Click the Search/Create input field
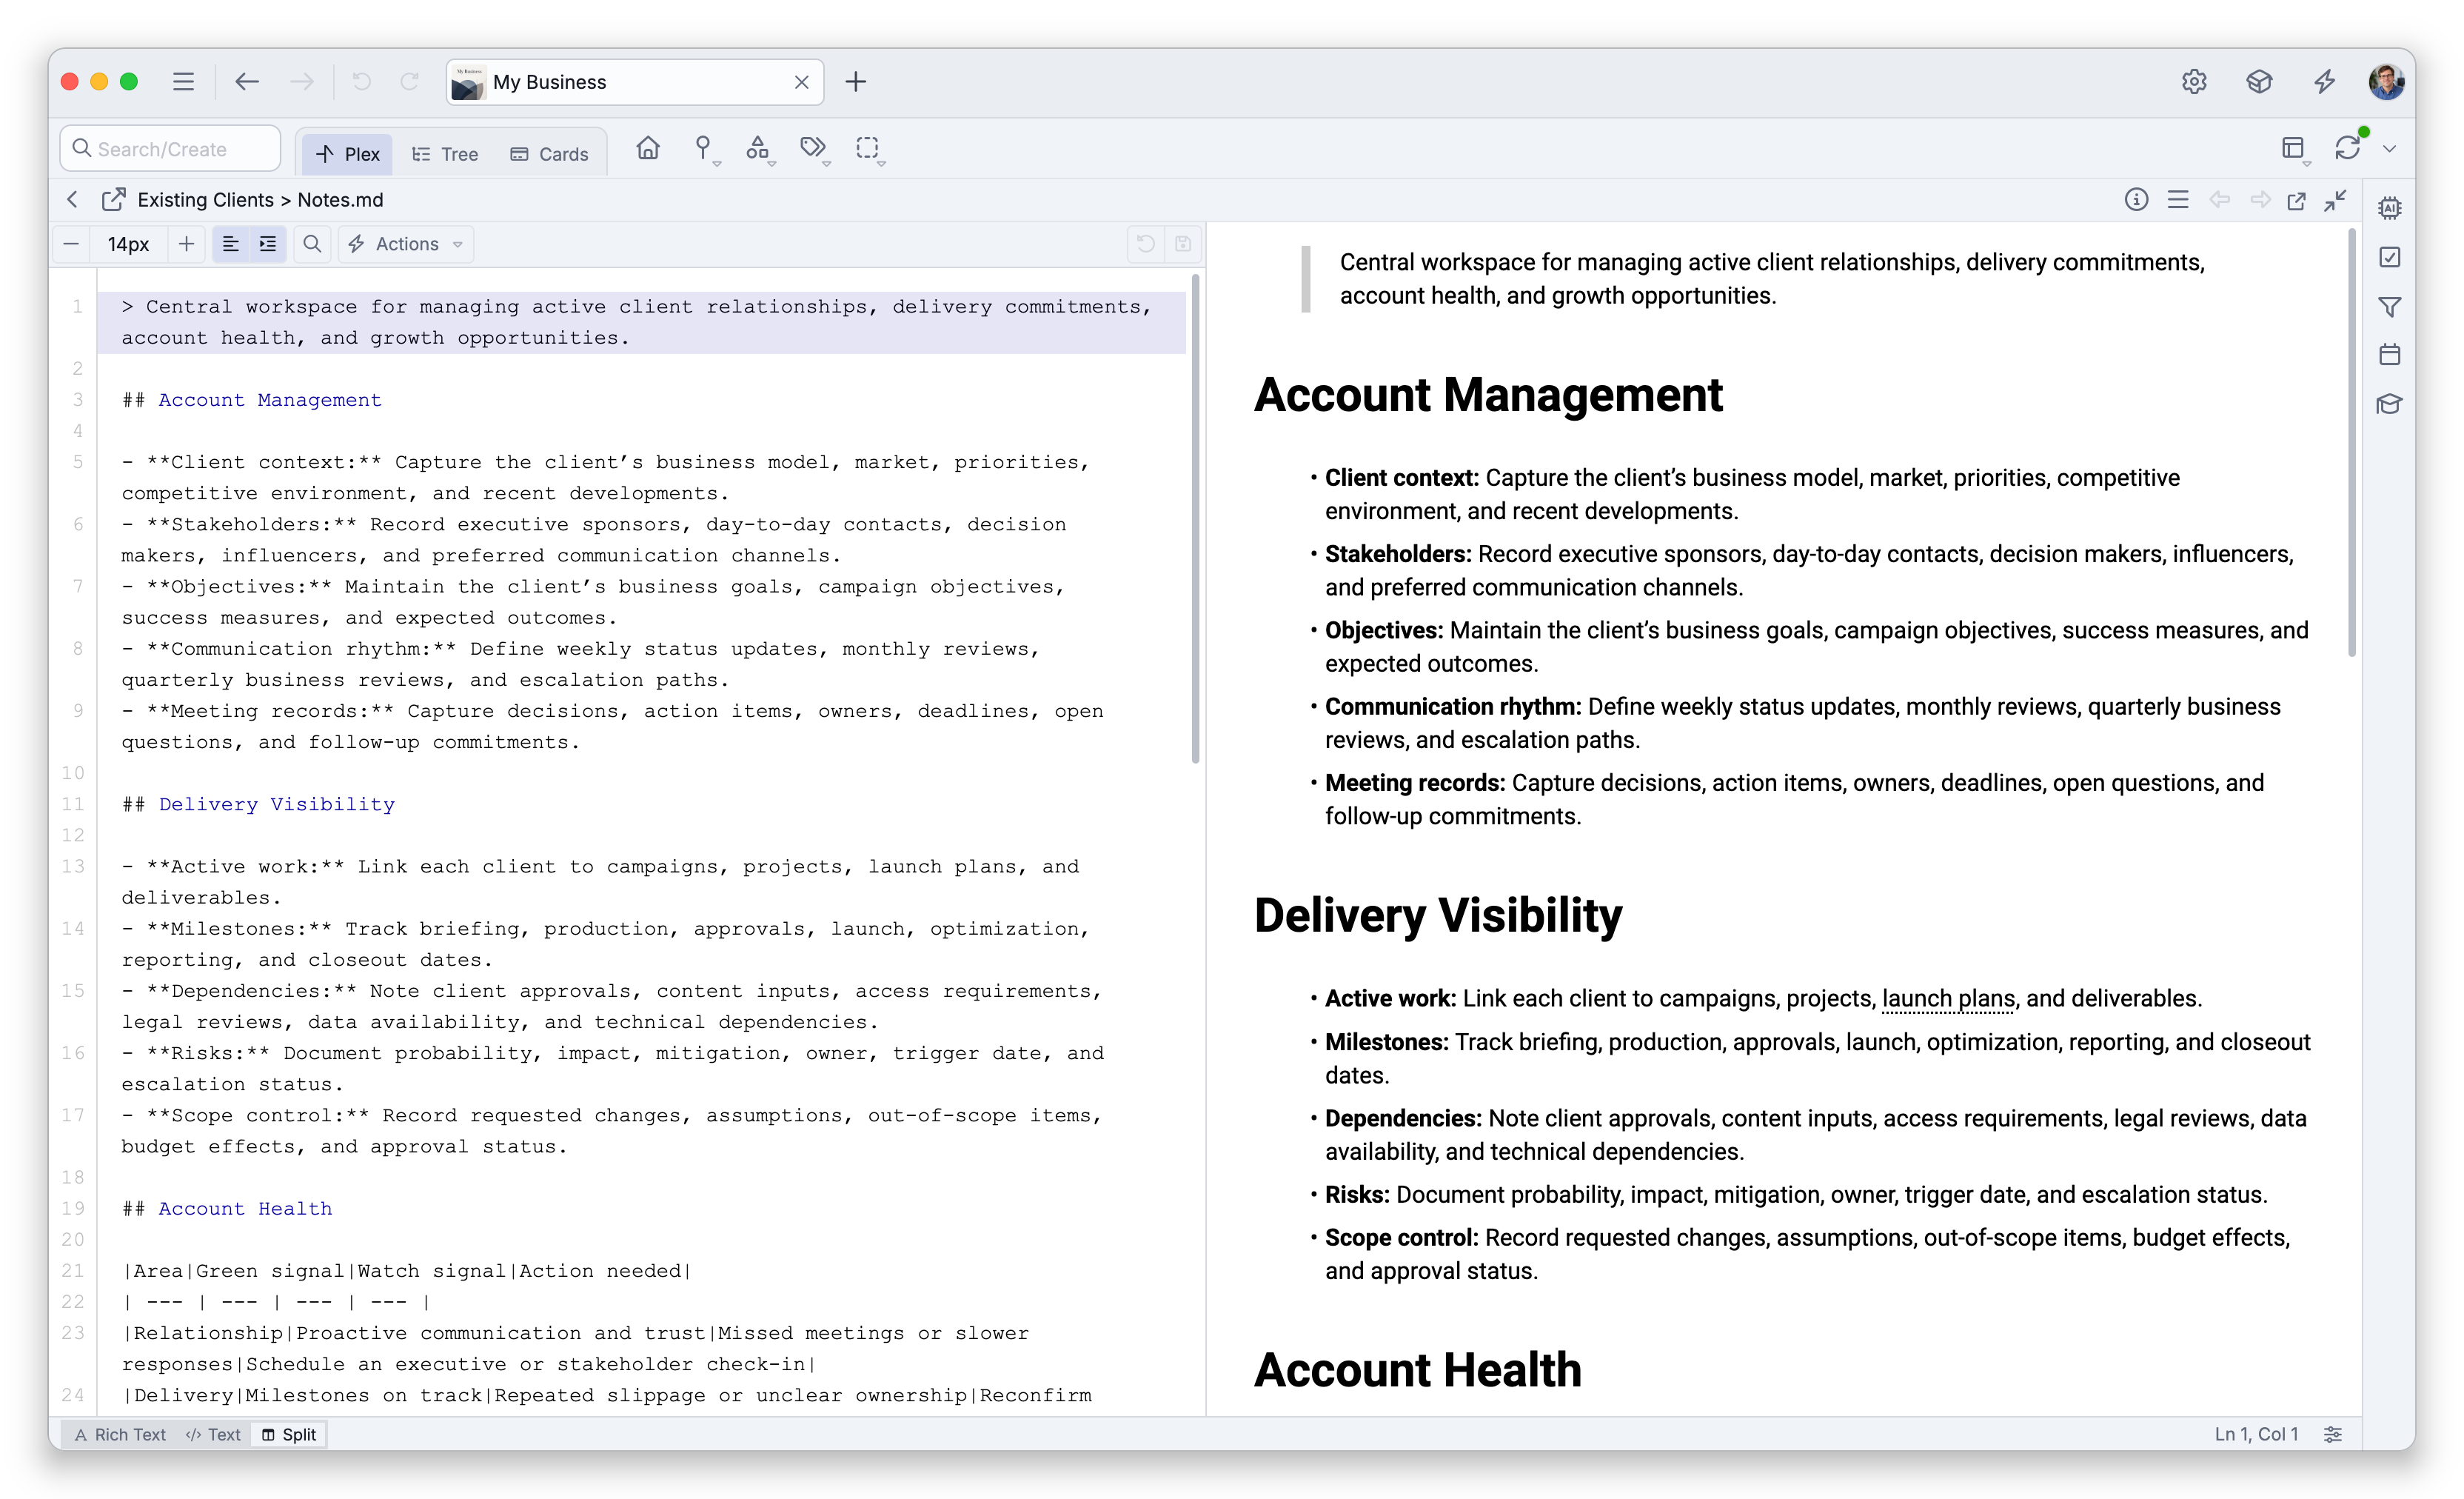 tap(170, 149)
